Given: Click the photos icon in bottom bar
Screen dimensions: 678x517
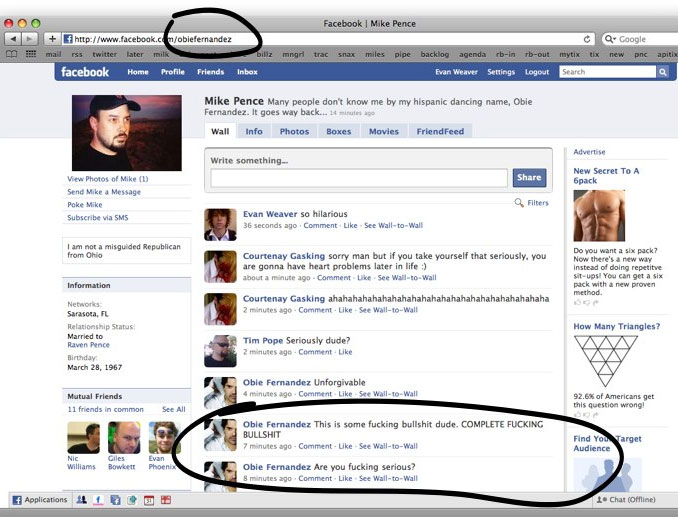Looking at the screenshot, I should coord(115,500).
